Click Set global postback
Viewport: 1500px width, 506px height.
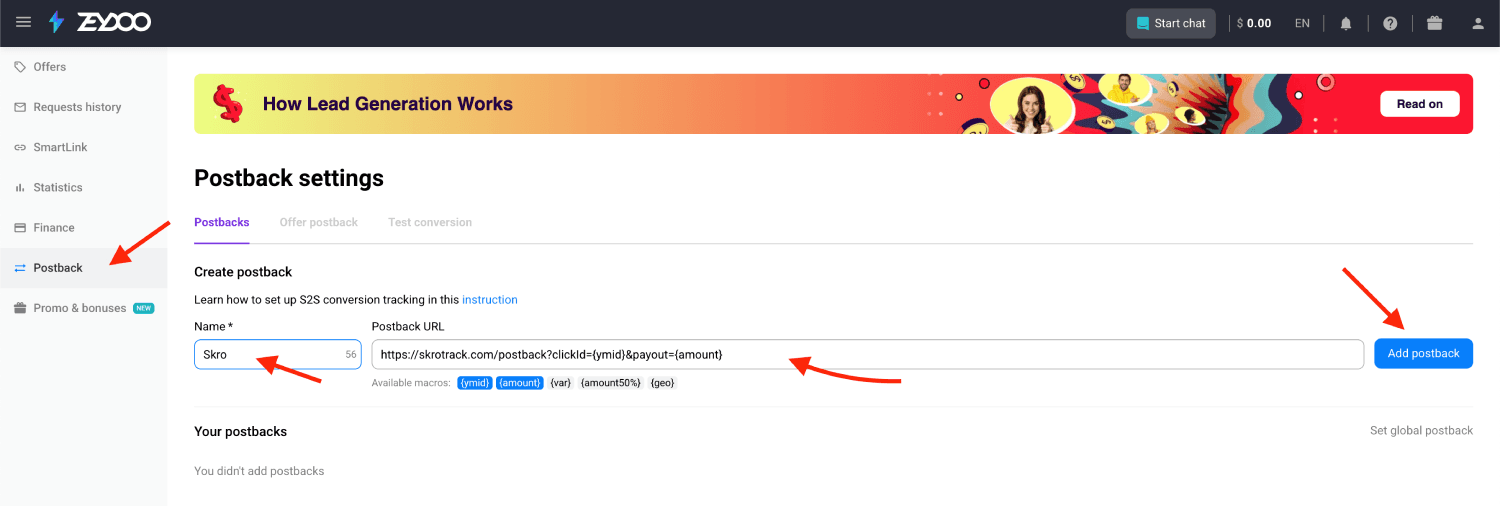pyautogui.click(x=1421, y=430)
